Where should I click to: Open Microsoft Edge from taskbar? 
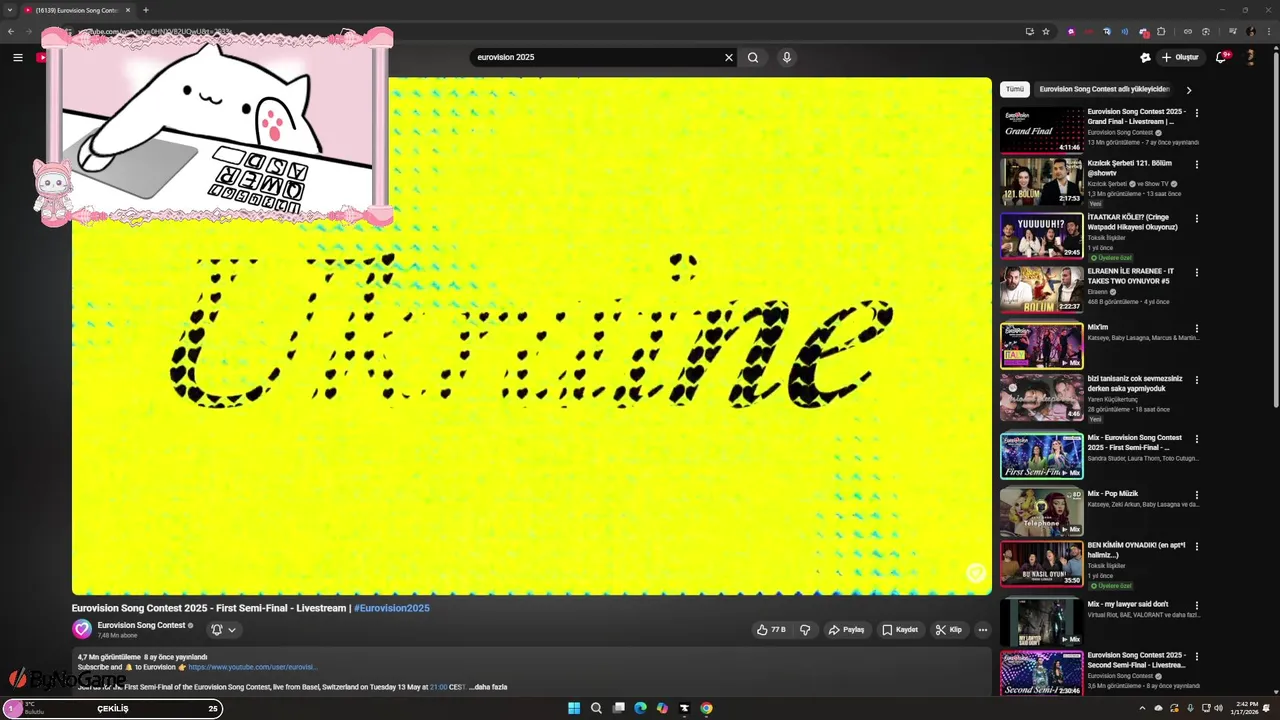click(x=640, y=708)
